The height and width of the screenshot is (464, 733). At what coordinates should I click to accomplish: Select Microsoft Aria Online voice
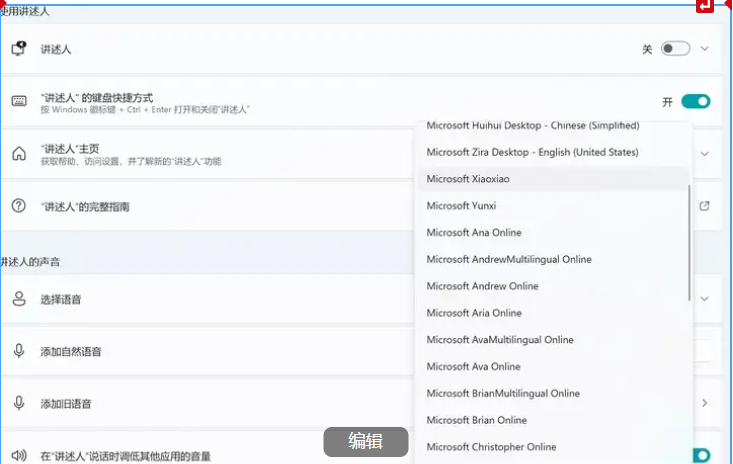click(474, 313)
